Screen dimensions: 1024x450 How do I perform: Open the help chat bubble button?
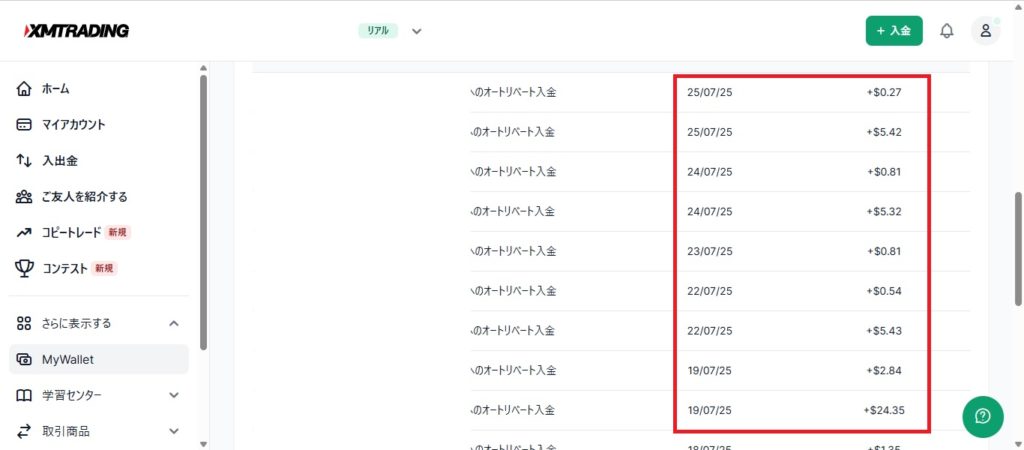(982, 416)
